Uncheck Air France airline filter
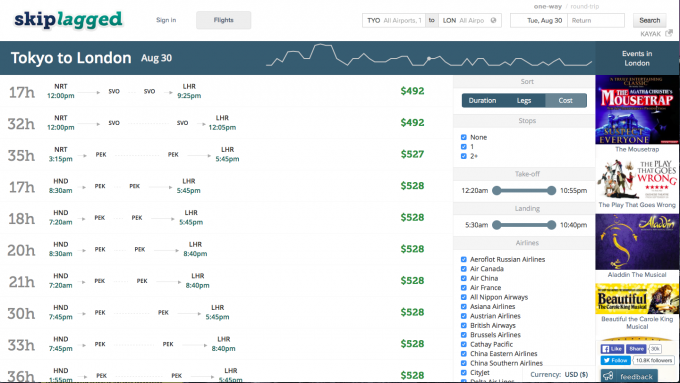This screenshot has height=383, width=680. (x=464, y=288)
